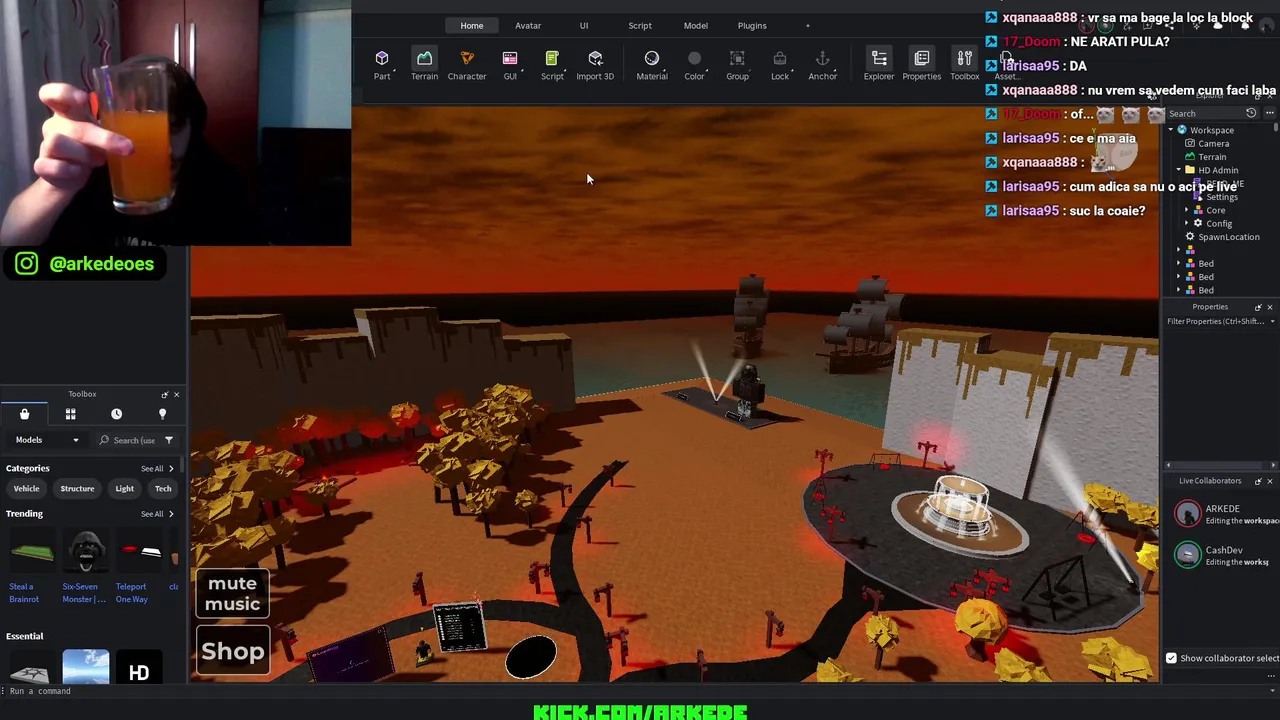
Task: Open the Plugins ribbon tab
Action: tap(752, 25)
